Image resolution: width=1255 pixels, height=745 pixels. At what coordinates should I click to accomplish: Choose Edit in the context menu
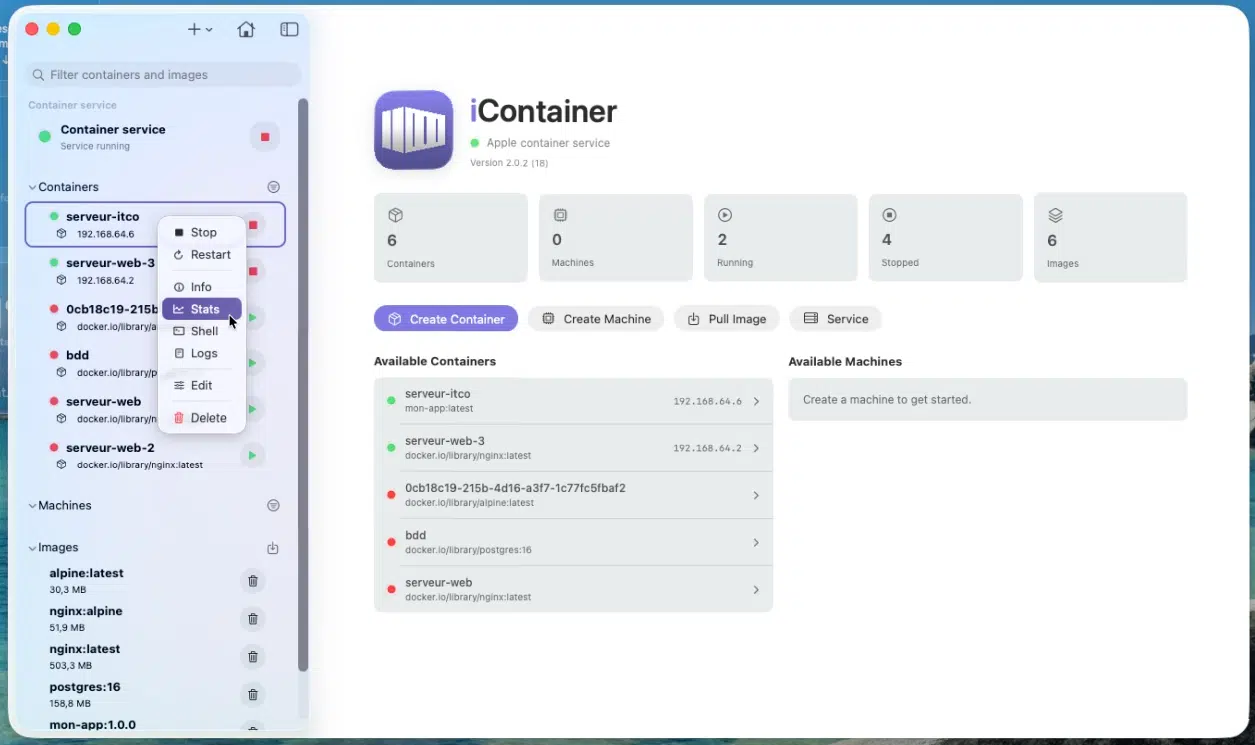(202, 385)
